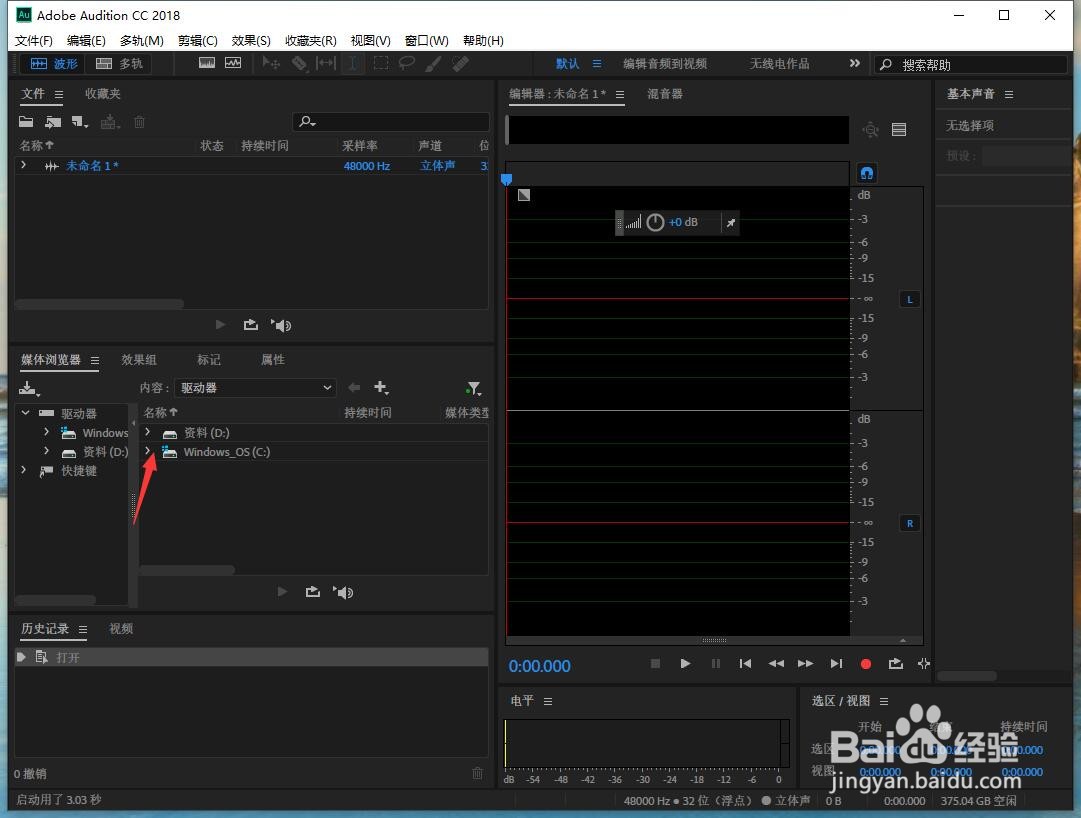Click the Stop transport button
Screen dimensions: 1081x818
click(x=656, y=664)
